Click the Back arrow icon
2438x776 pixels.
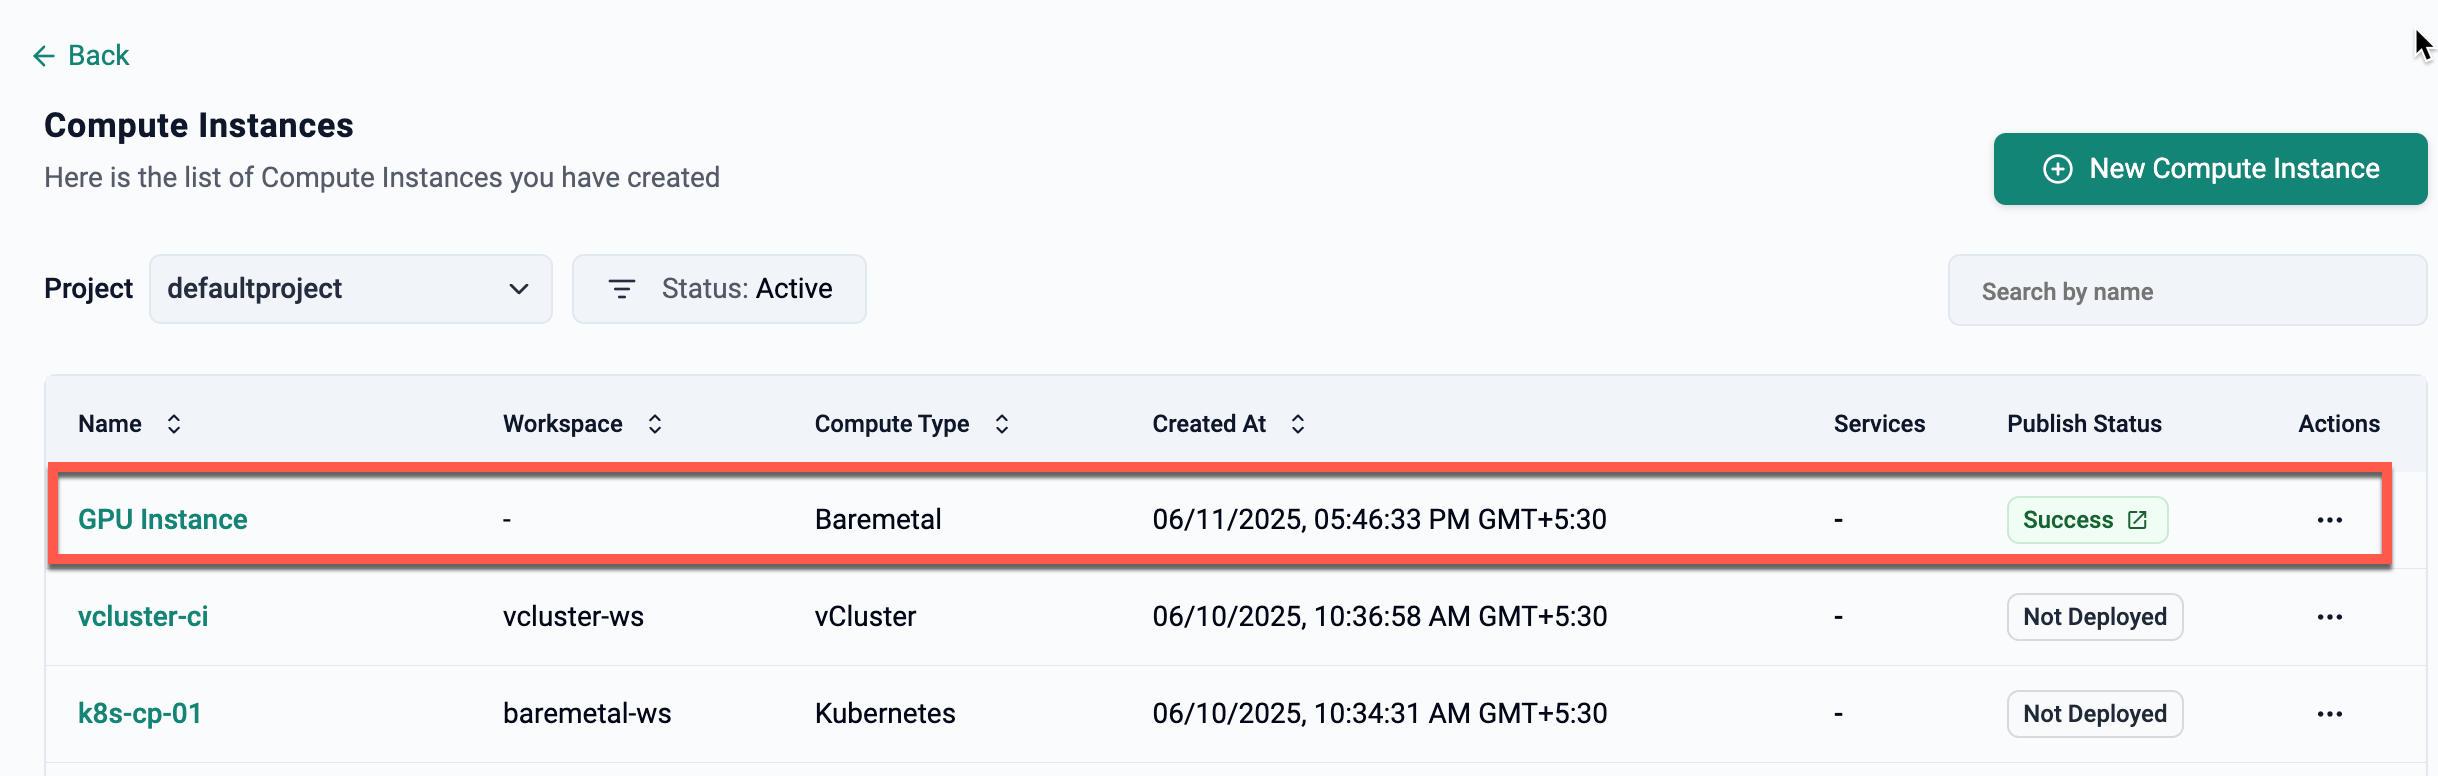point(43,56)
